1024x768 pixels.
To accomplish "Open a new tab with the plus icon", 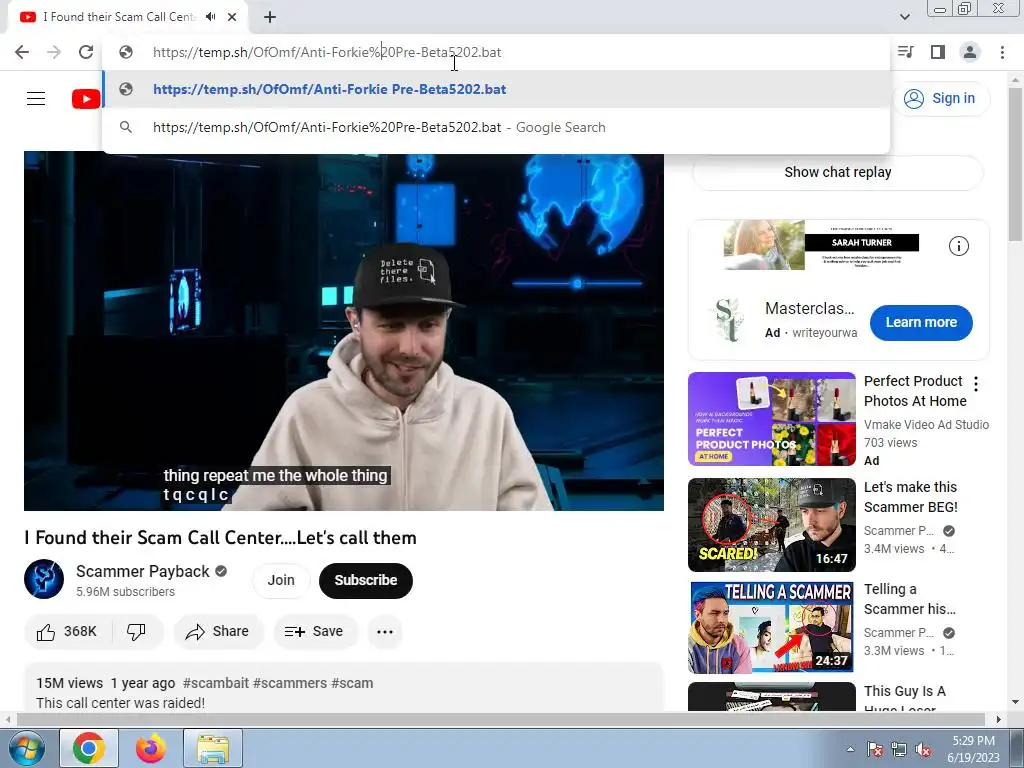I will [x=270, y=17].
